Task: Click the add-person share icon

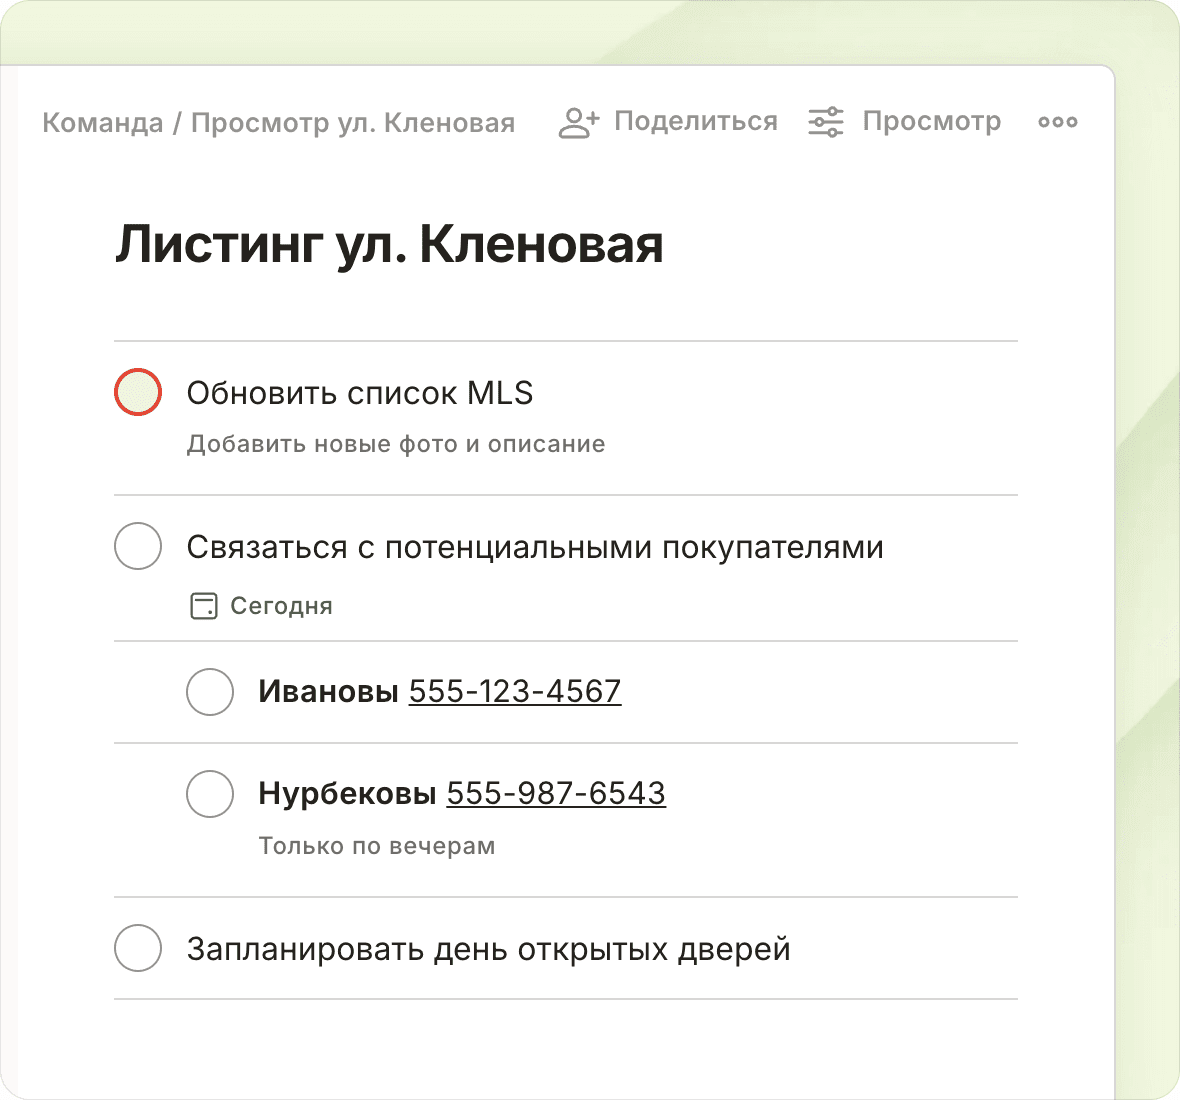Action: click(579, 122)
